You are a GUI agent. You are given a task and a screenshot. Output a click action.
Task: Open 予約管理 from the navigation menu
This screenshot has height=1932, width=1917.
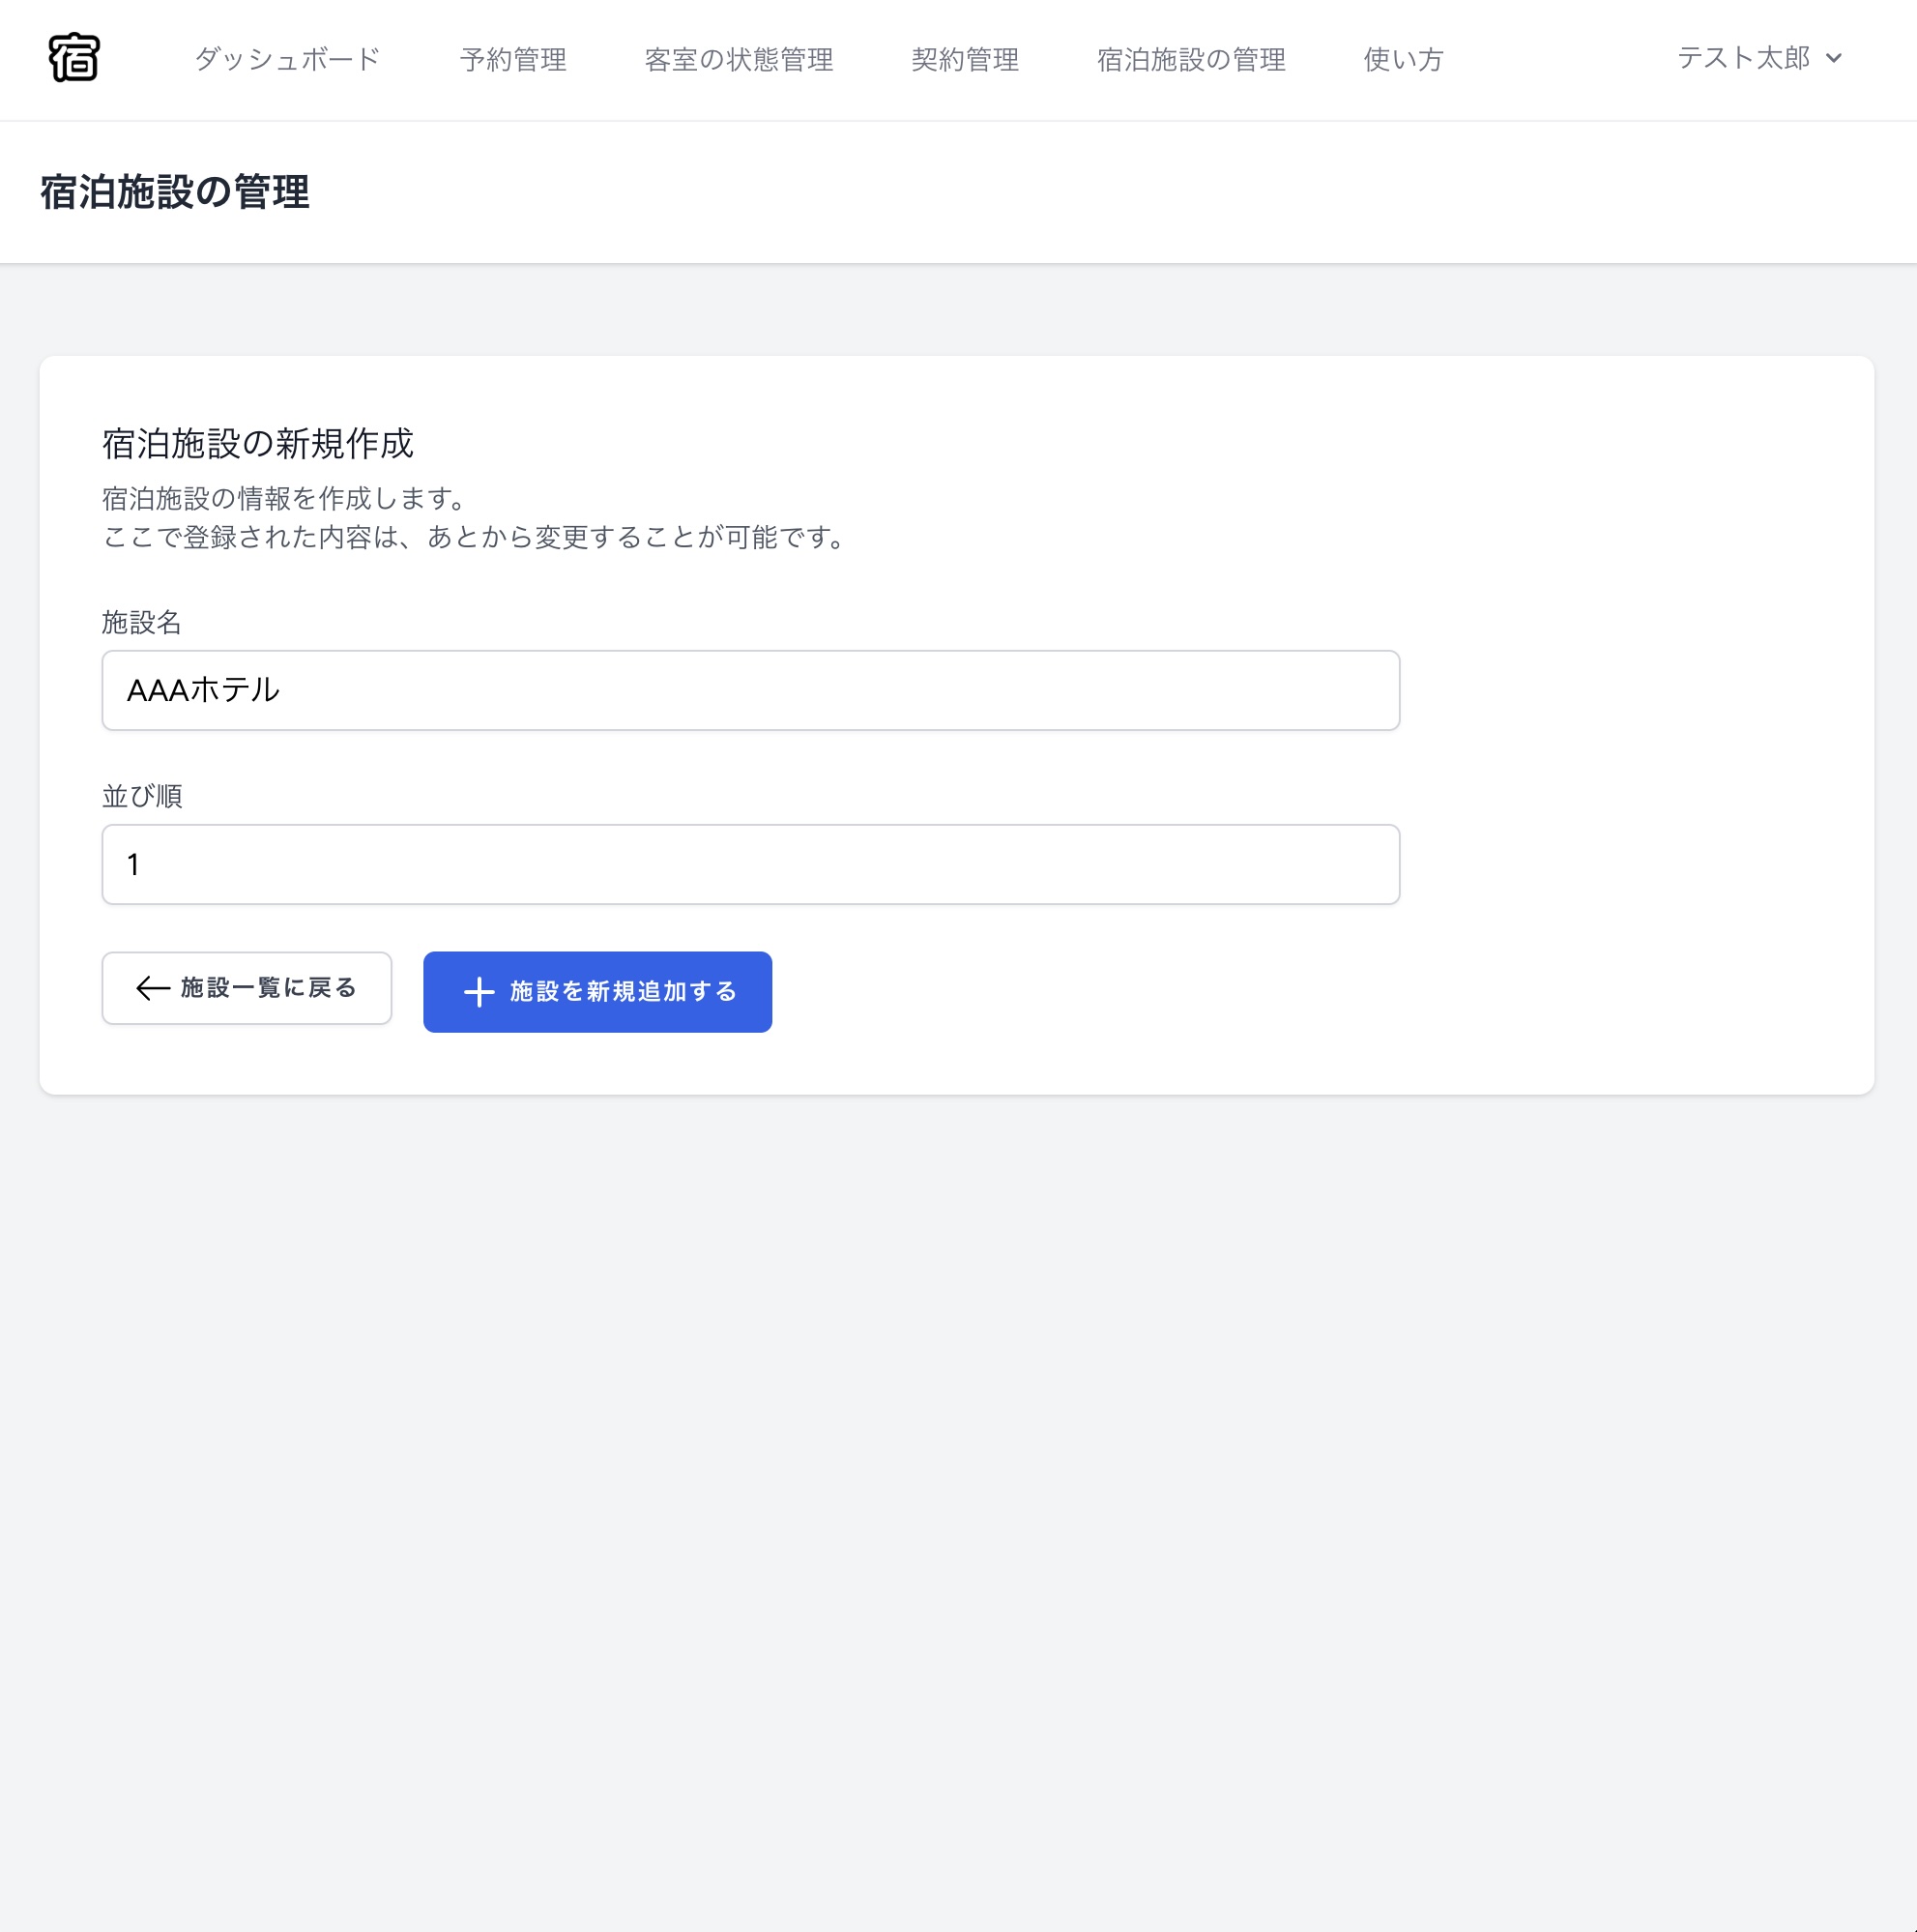(514, 59)
